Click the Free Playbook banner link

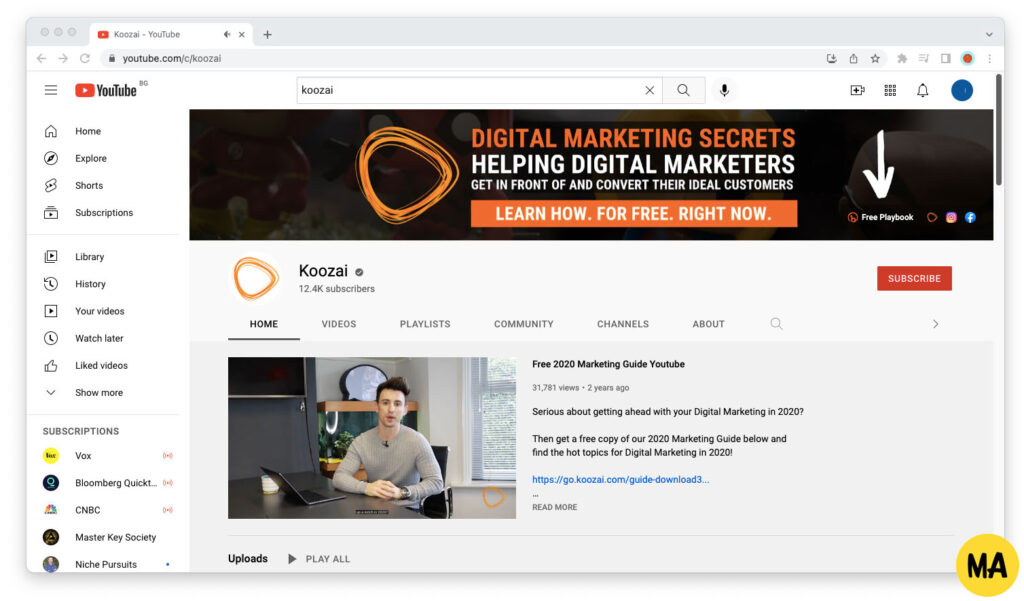(880, 218)
